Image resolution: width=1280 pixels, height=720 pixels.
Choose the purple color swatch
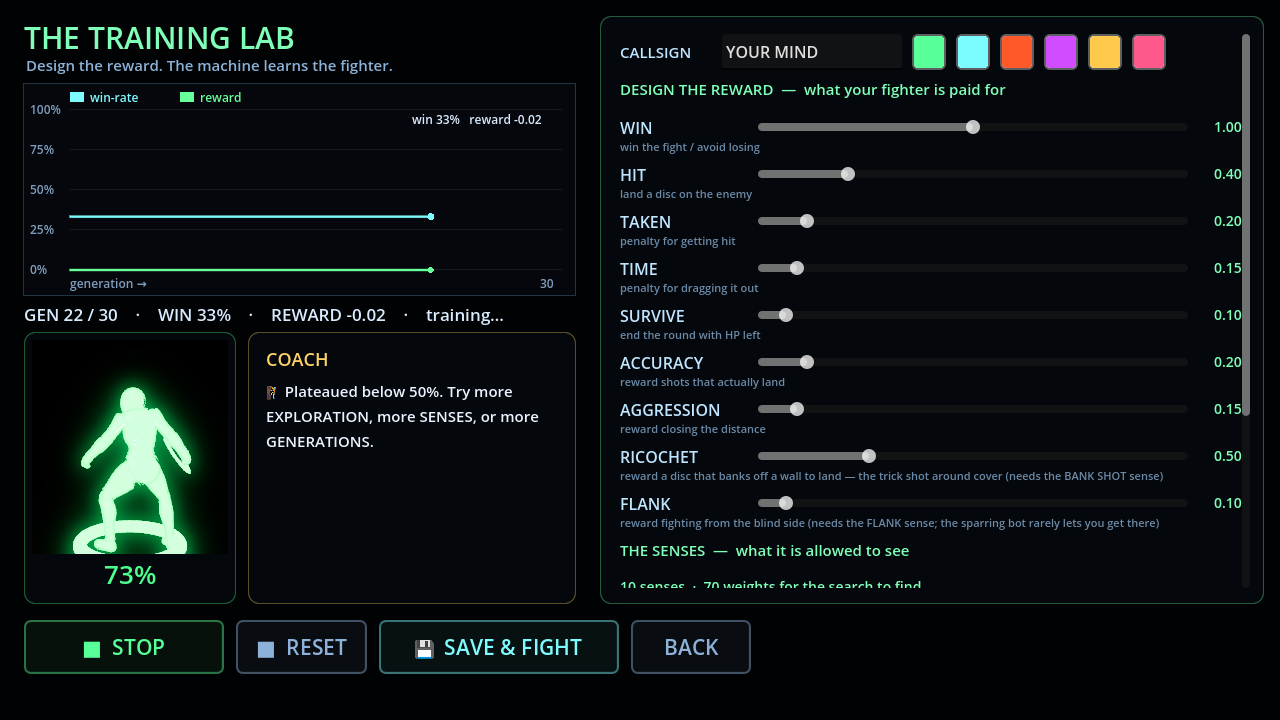1061,52
